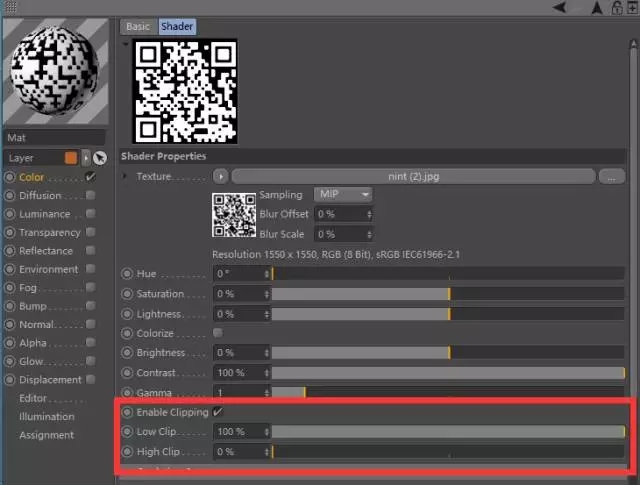Expand the Texture disclosure triangle
The height and width of the screenshot is (485, 640).
pyautogui.click(x=124, y=176)
